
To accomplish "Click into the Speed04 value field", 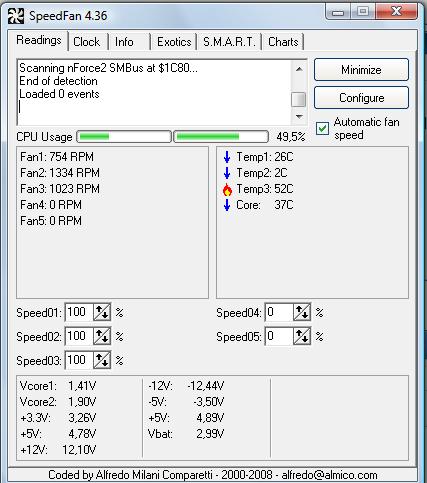I will coord(279,312).
